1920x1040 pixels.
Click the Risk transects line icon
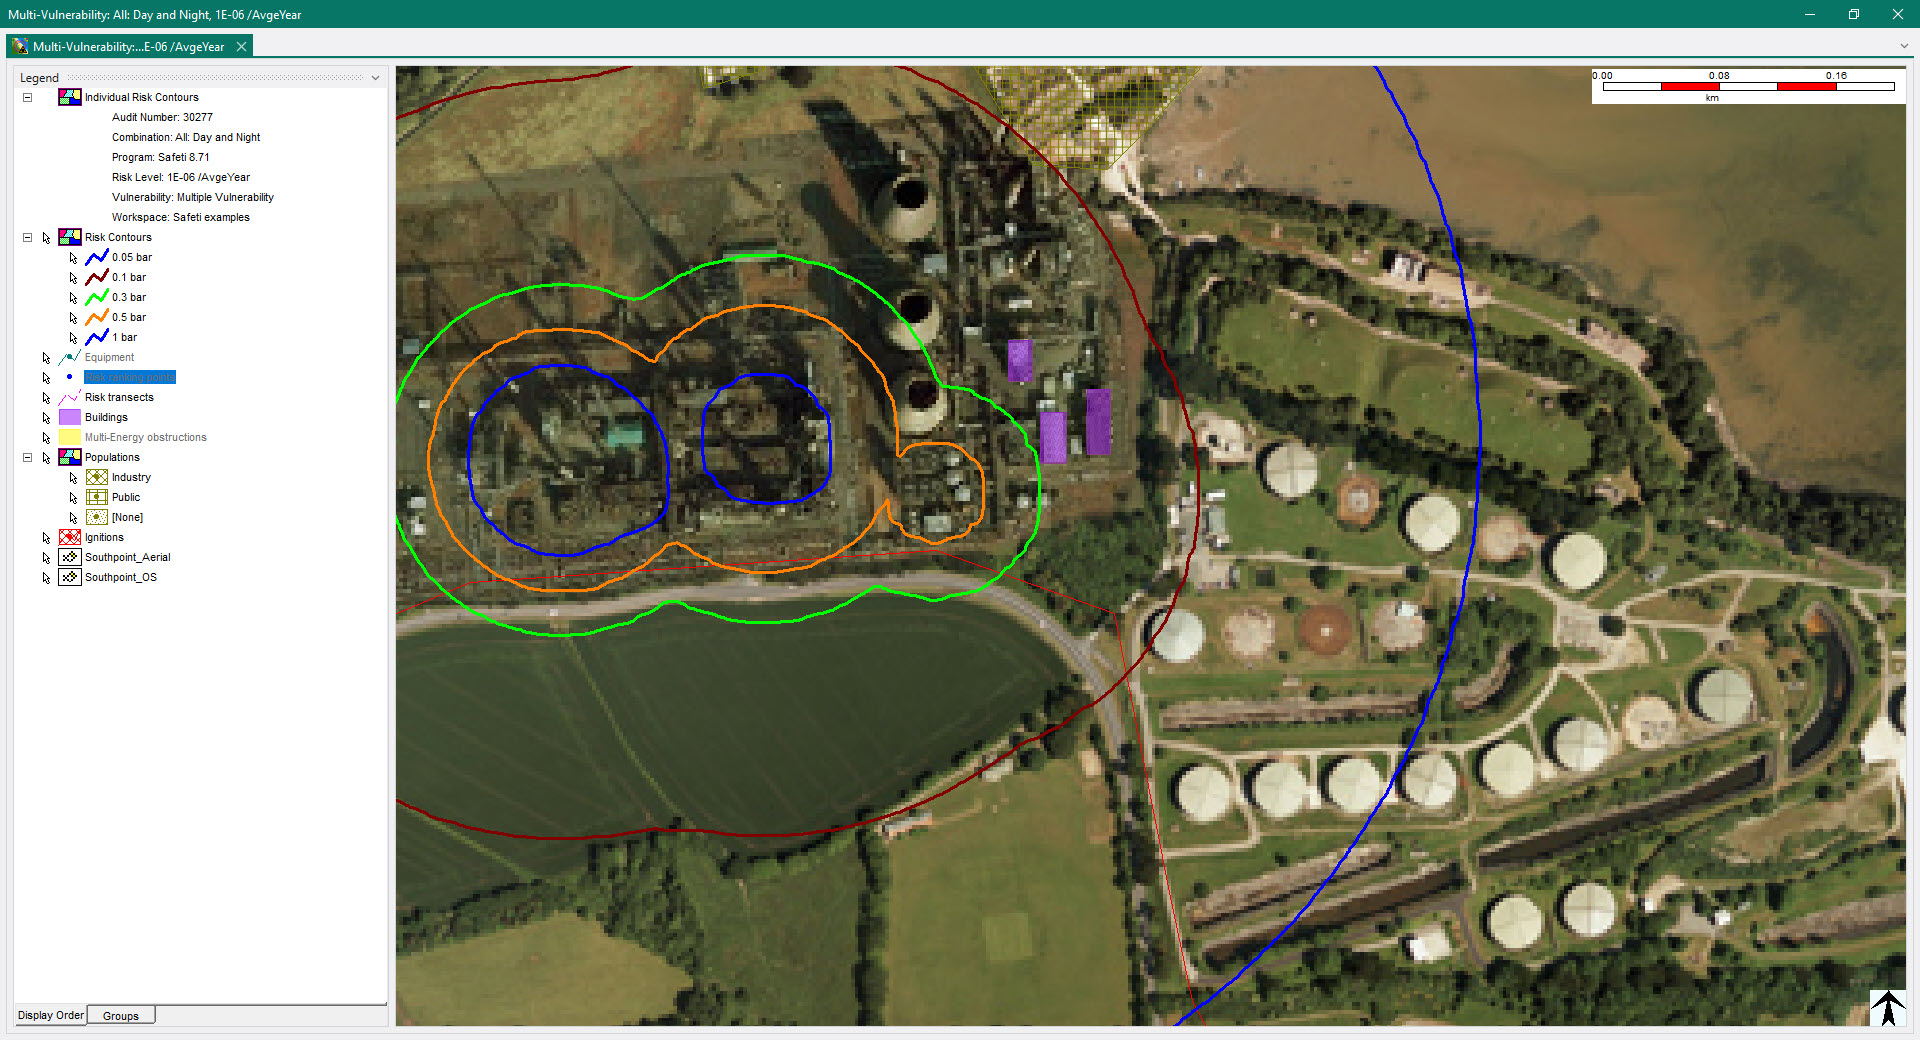pyautogui.click(x=69, y=397)
